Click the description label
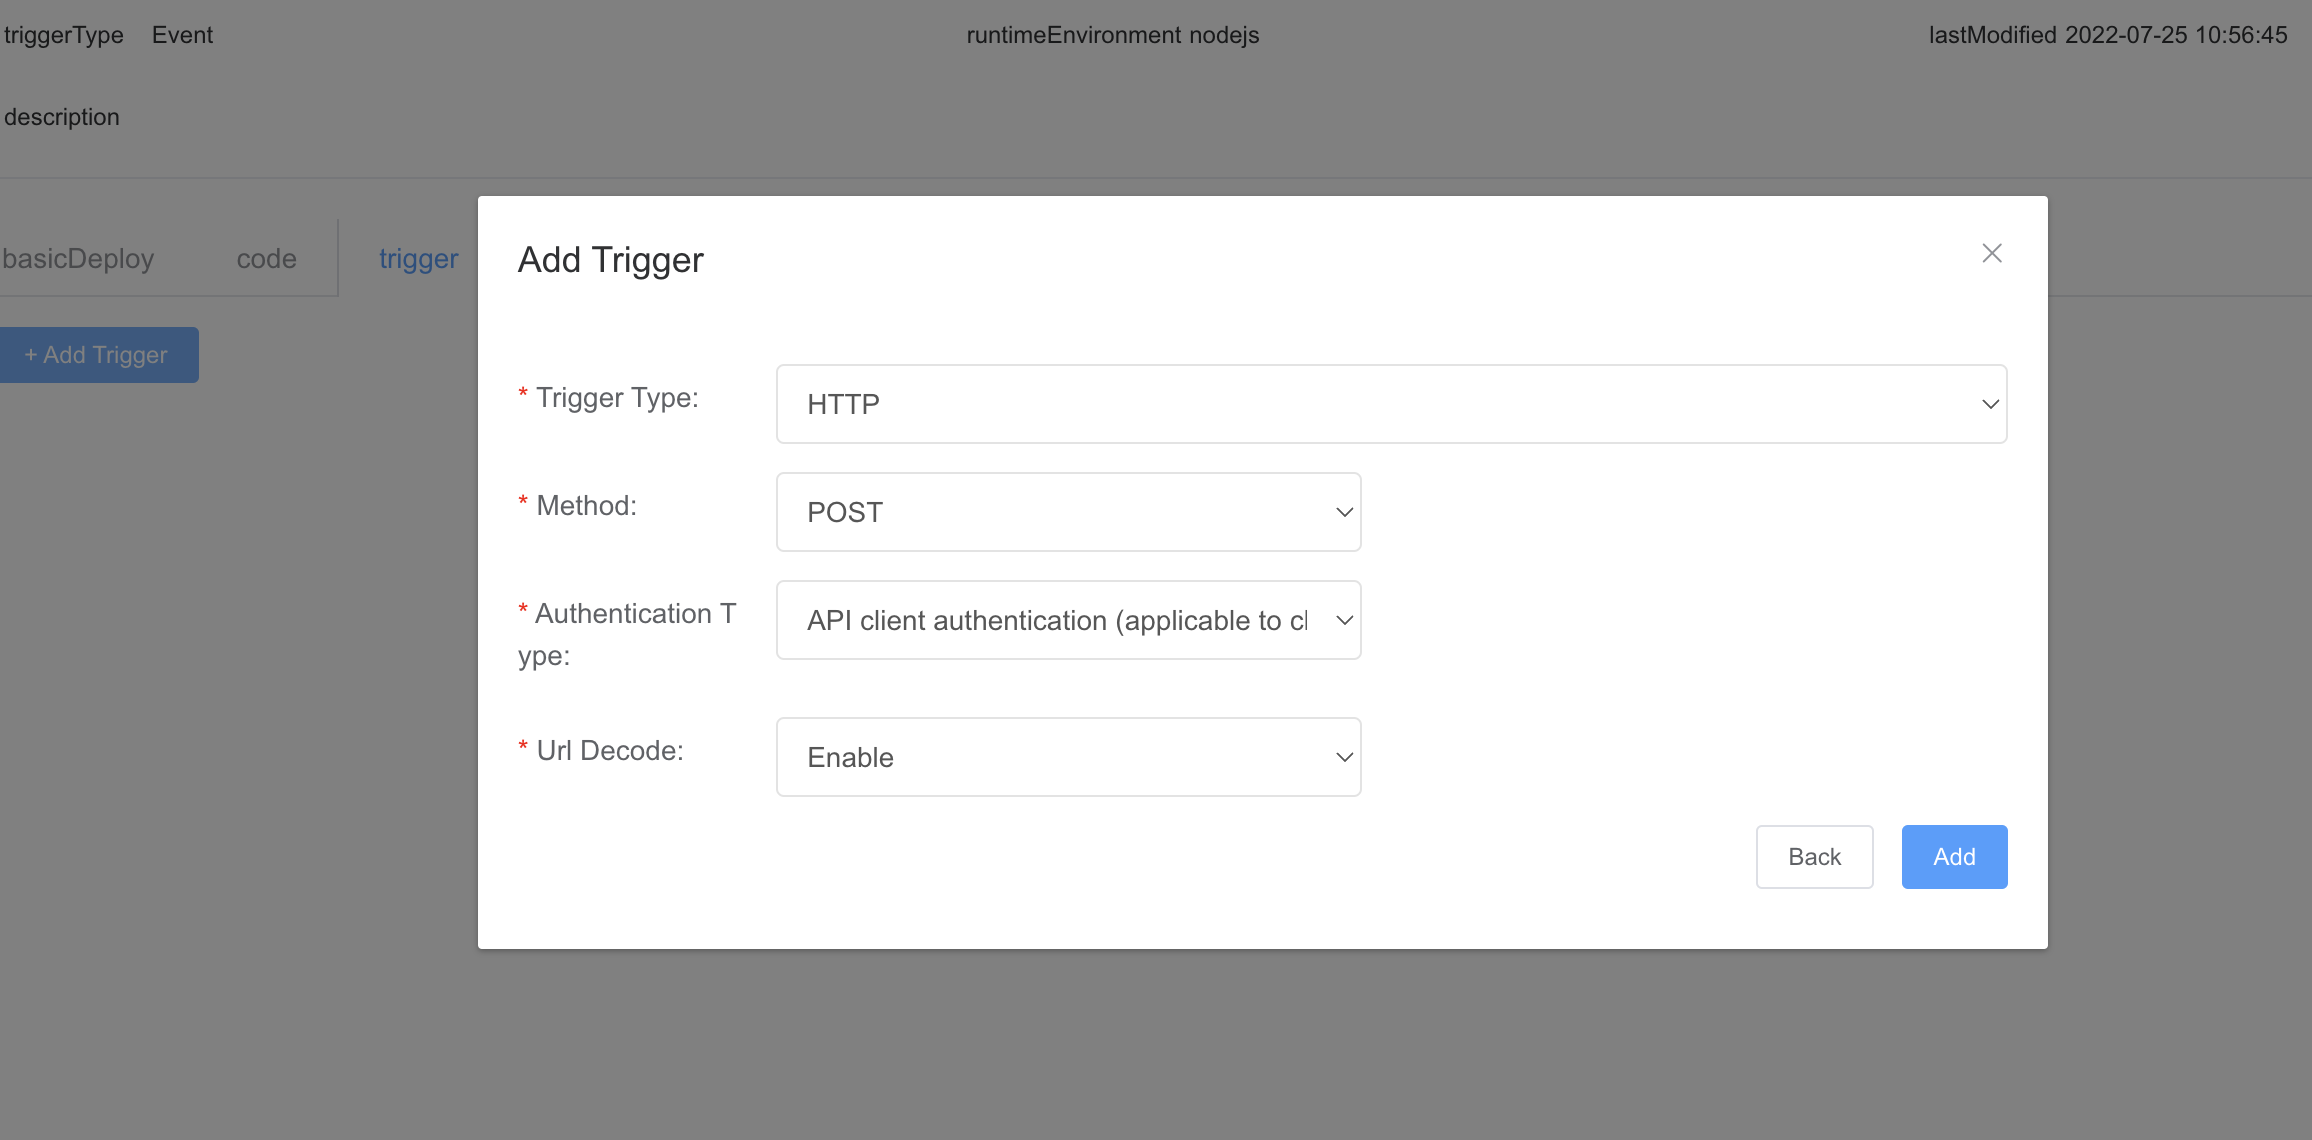2312x1140 pixels. click(x=62, y=117)
